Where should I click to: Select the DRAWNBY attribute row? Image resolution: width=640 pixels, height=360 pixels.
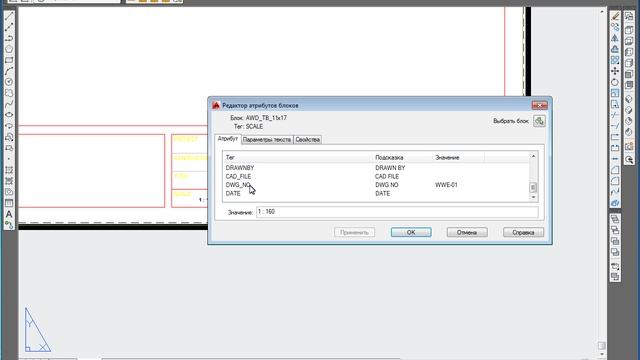click(376, 168)
